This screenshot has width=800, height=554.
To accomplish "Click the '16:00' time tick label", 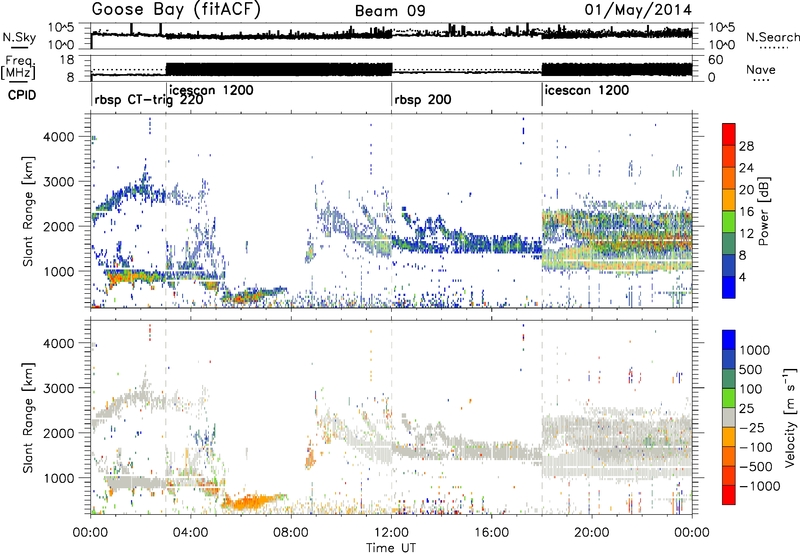I will (491, 533).
